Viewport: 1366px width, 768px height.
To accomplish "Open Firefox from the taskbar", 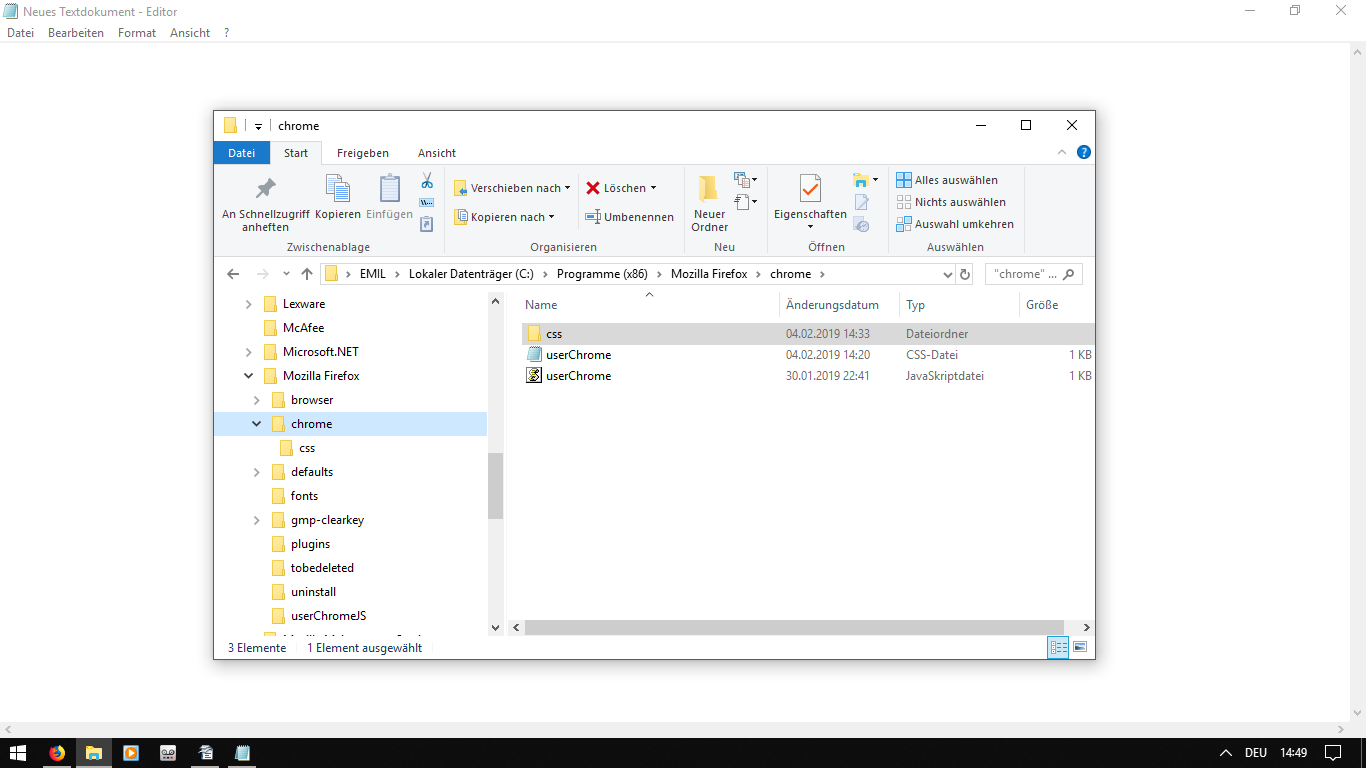I will pos(56,753).
